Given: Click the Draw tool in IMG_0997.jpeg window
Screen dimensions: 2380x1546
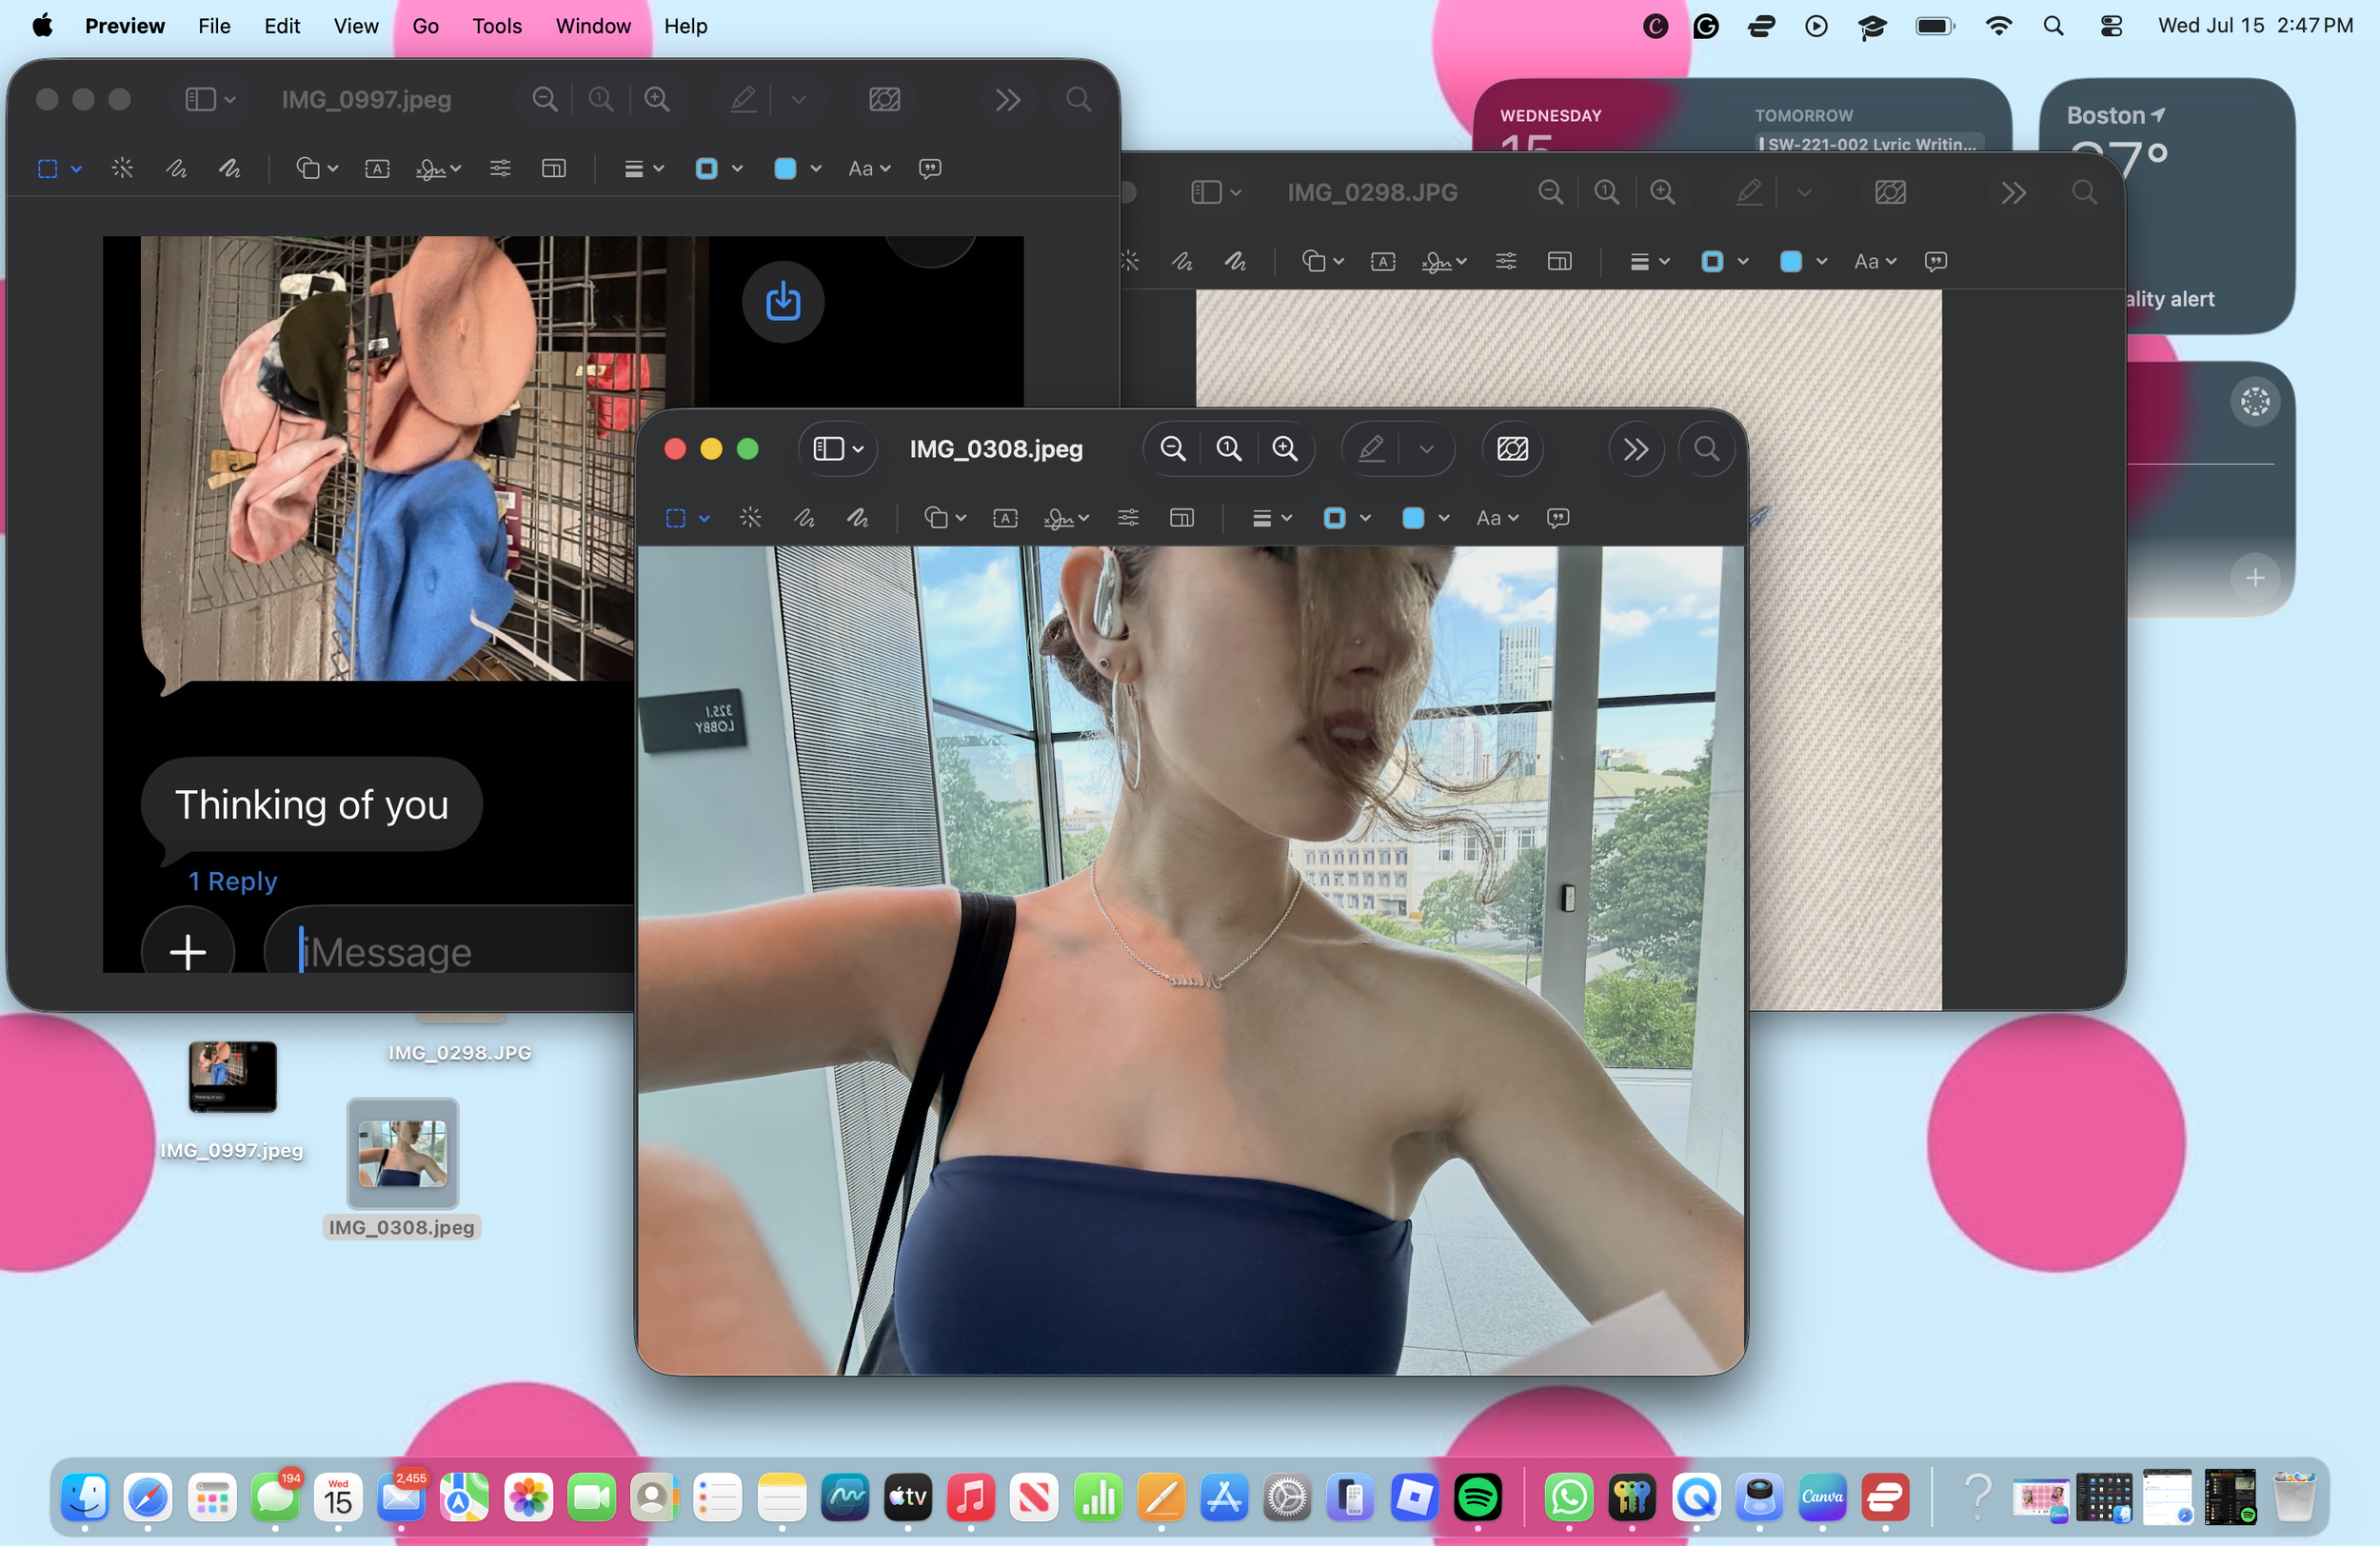Looking at the screenshot, I should pos(230,168).
